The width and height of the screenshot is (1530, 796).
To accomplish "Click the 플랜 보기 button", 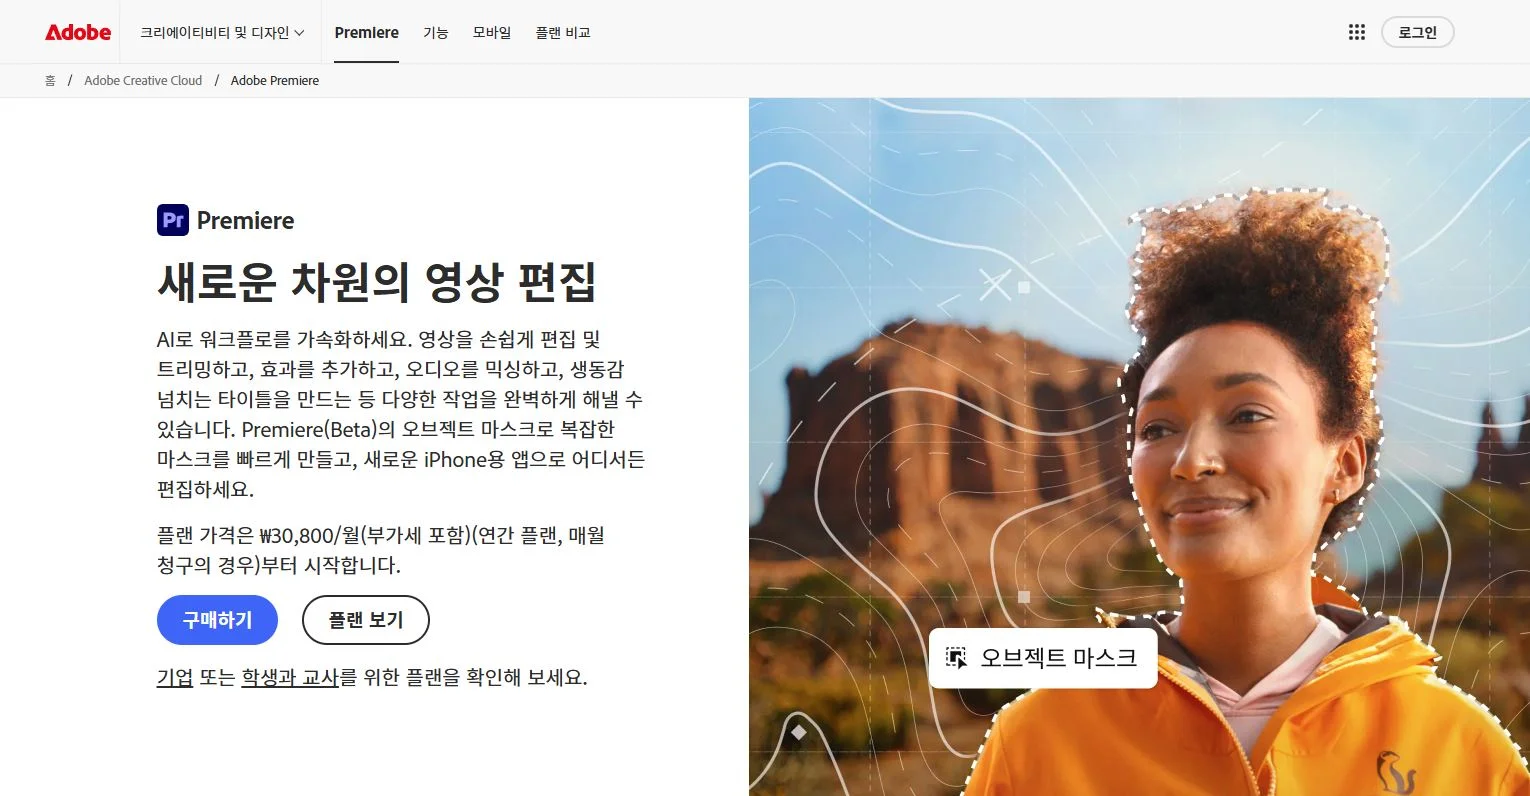I will 366,620.
